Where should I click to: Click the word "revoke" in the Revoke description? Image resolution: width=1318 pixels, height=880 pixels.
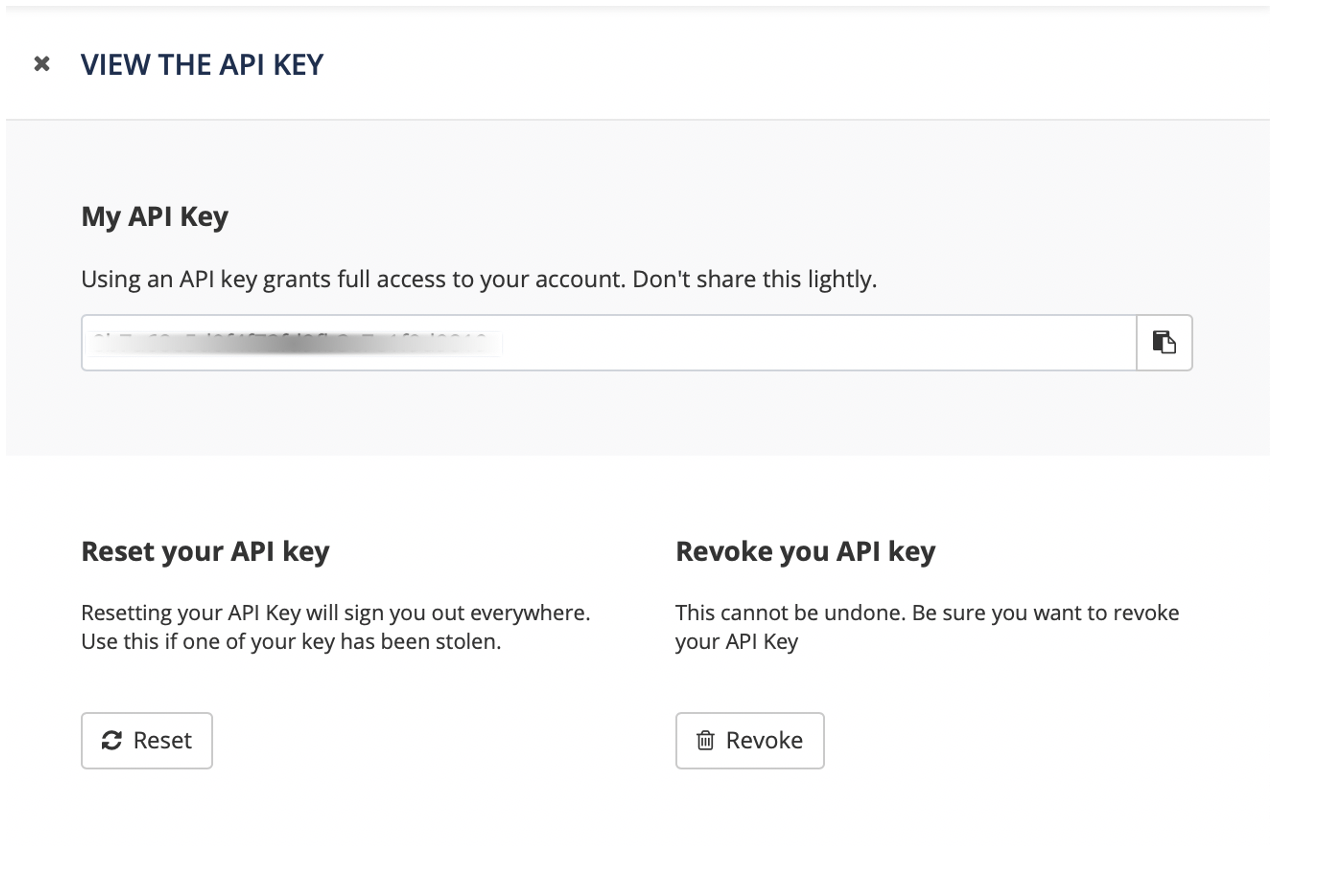tap(1148, 612)
